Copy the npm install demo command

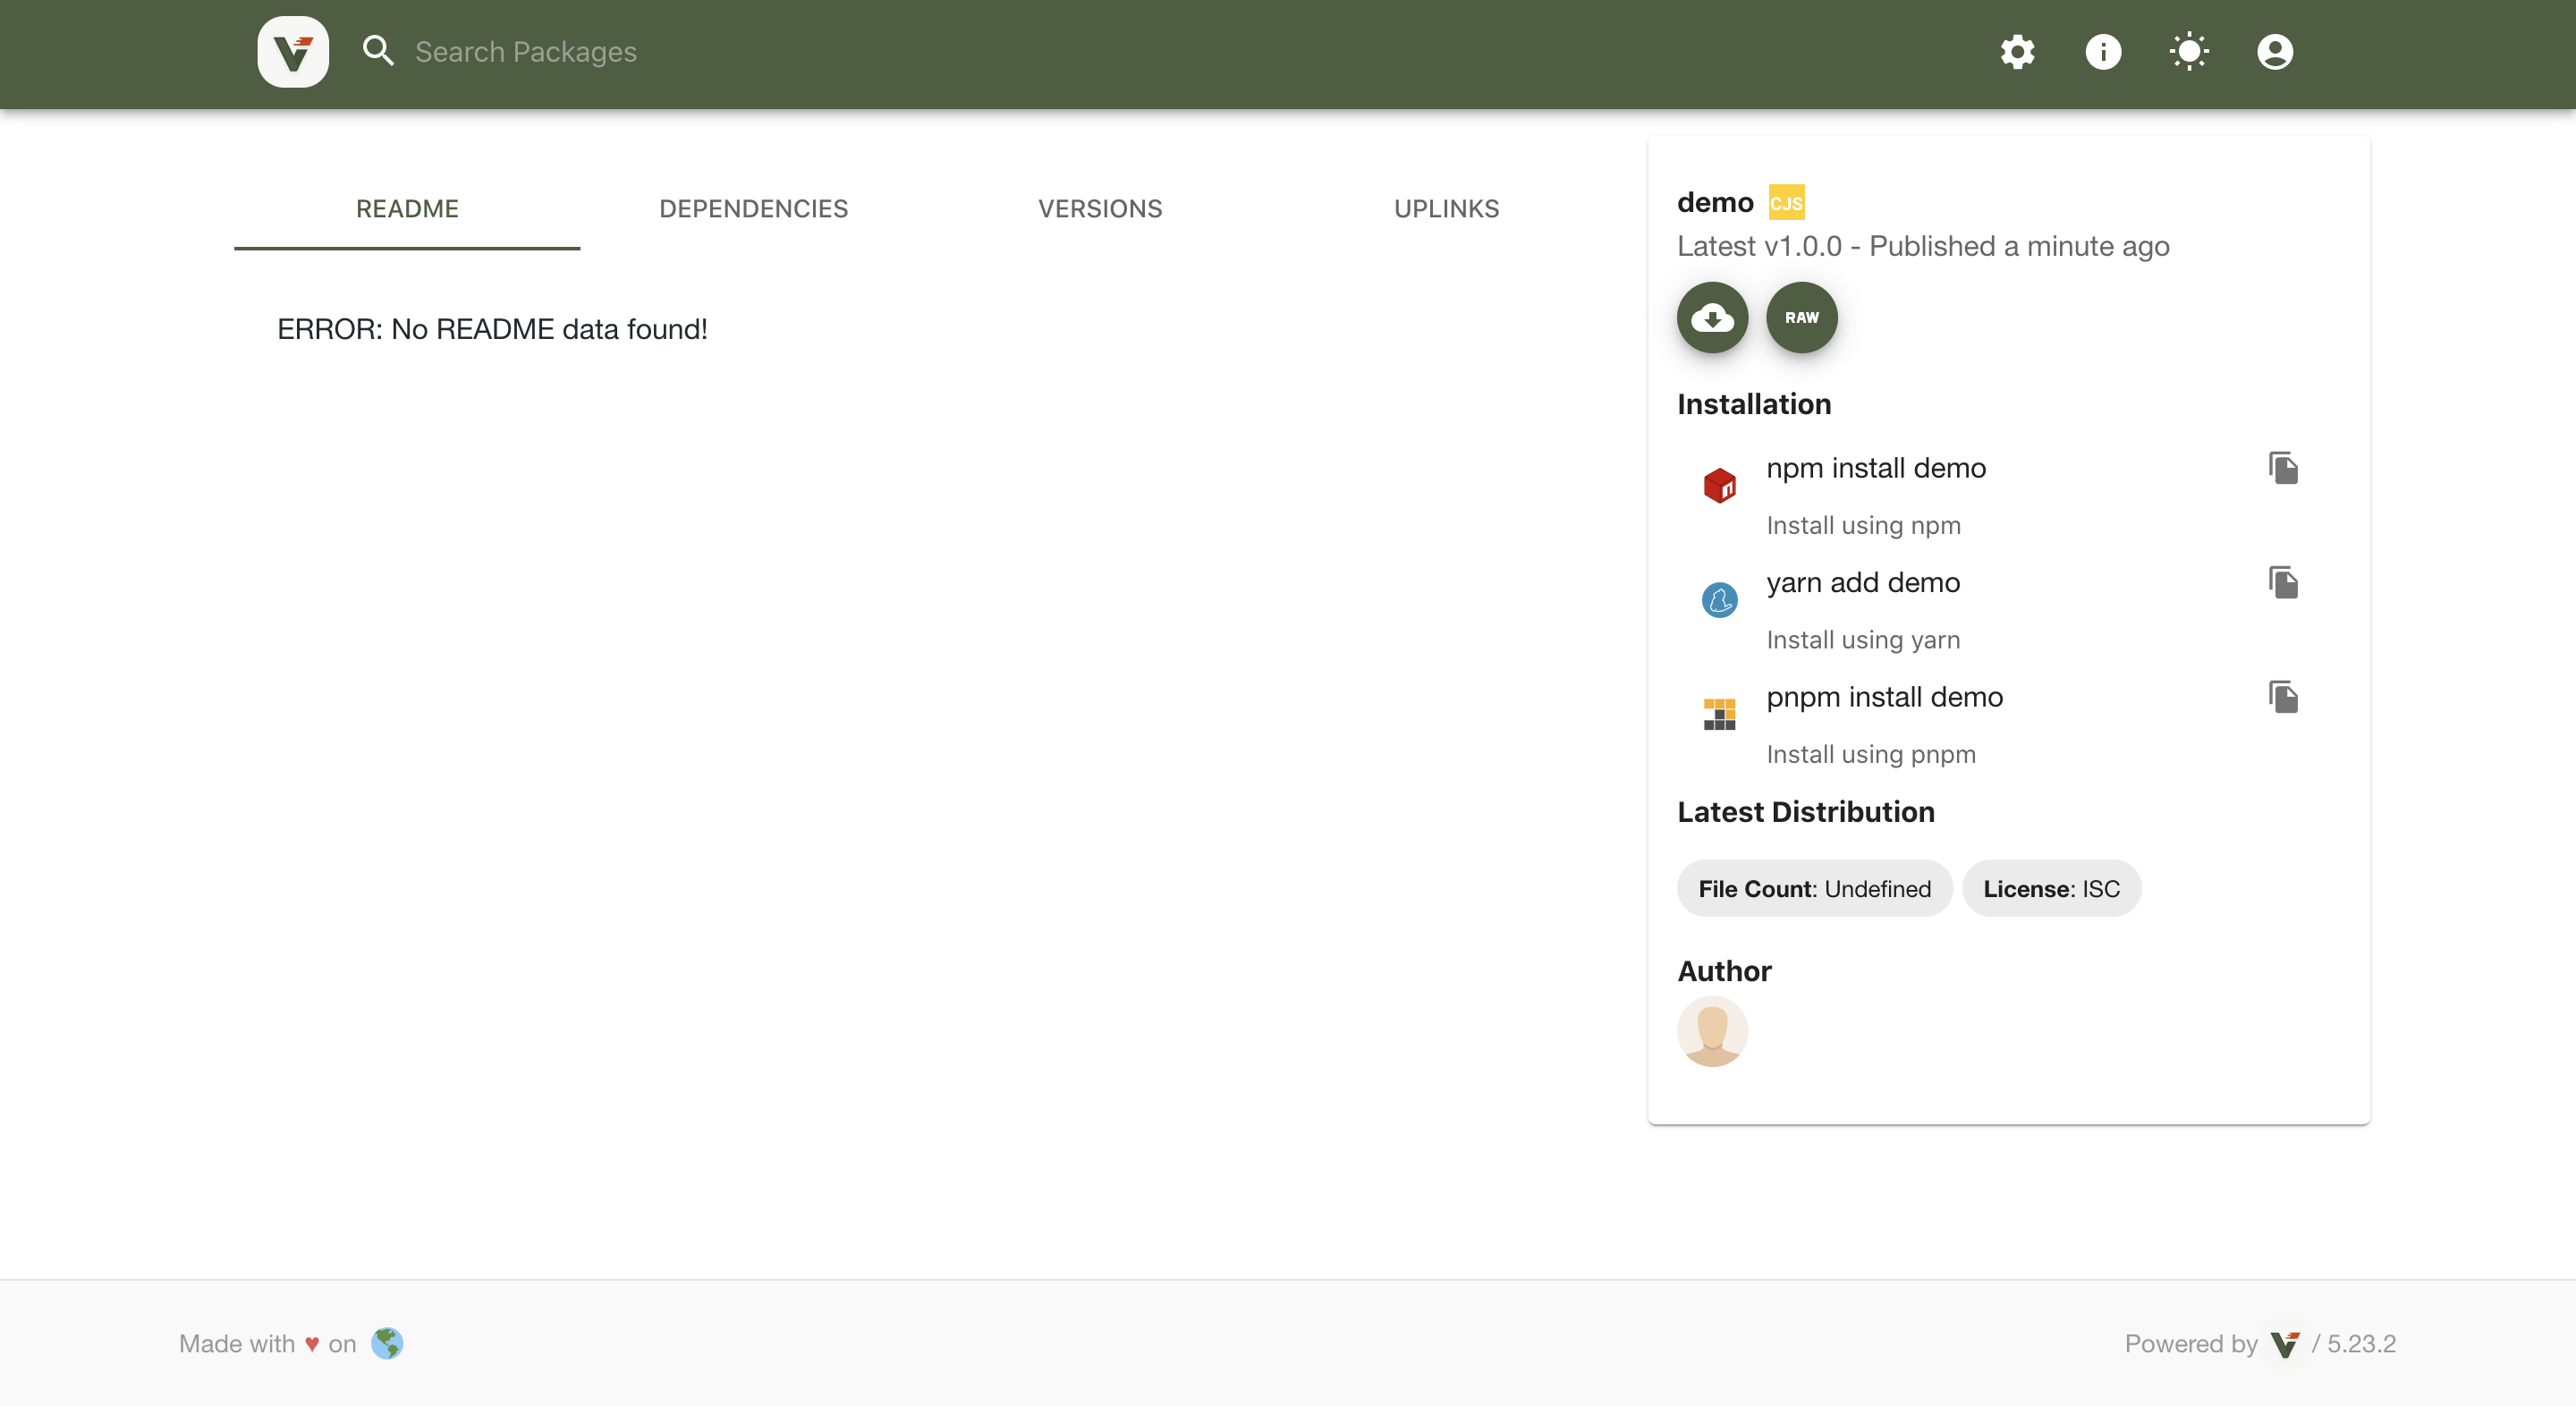[x=2283, y=468]
